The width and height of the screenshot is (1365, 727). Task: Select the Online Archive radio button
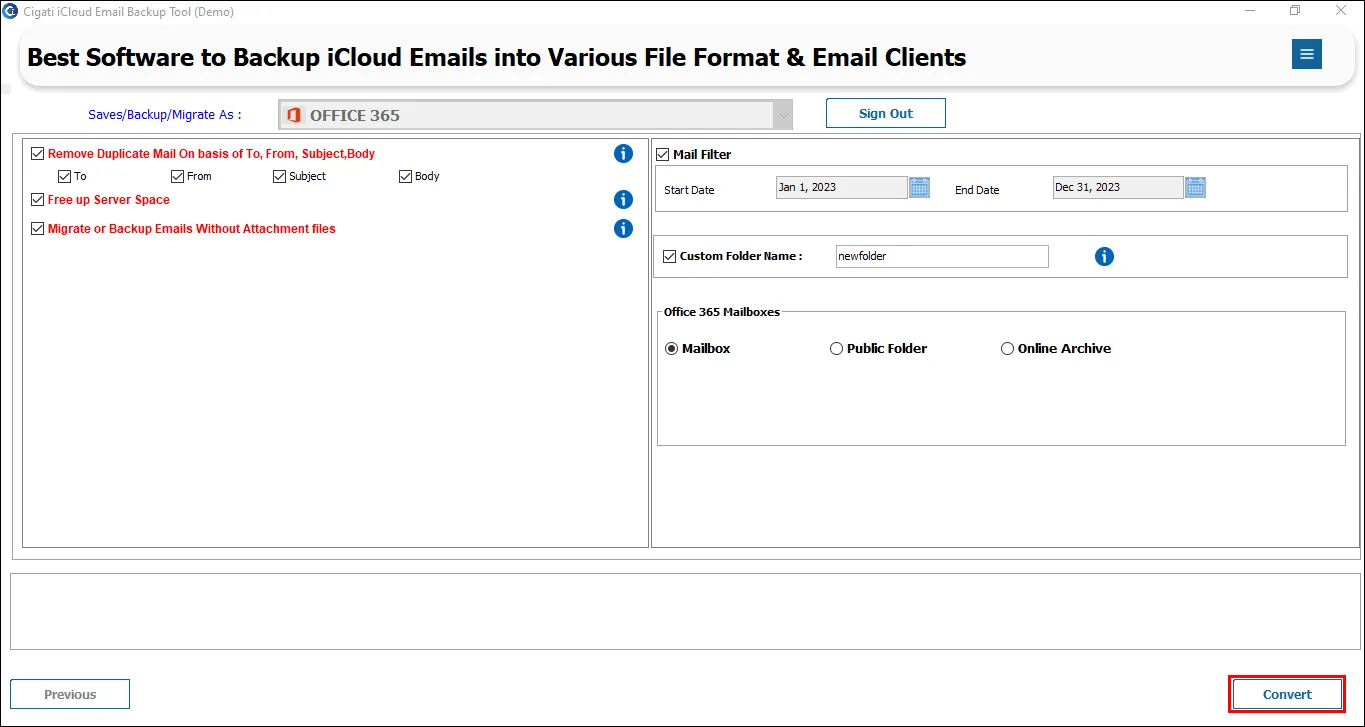[1007, 349]
